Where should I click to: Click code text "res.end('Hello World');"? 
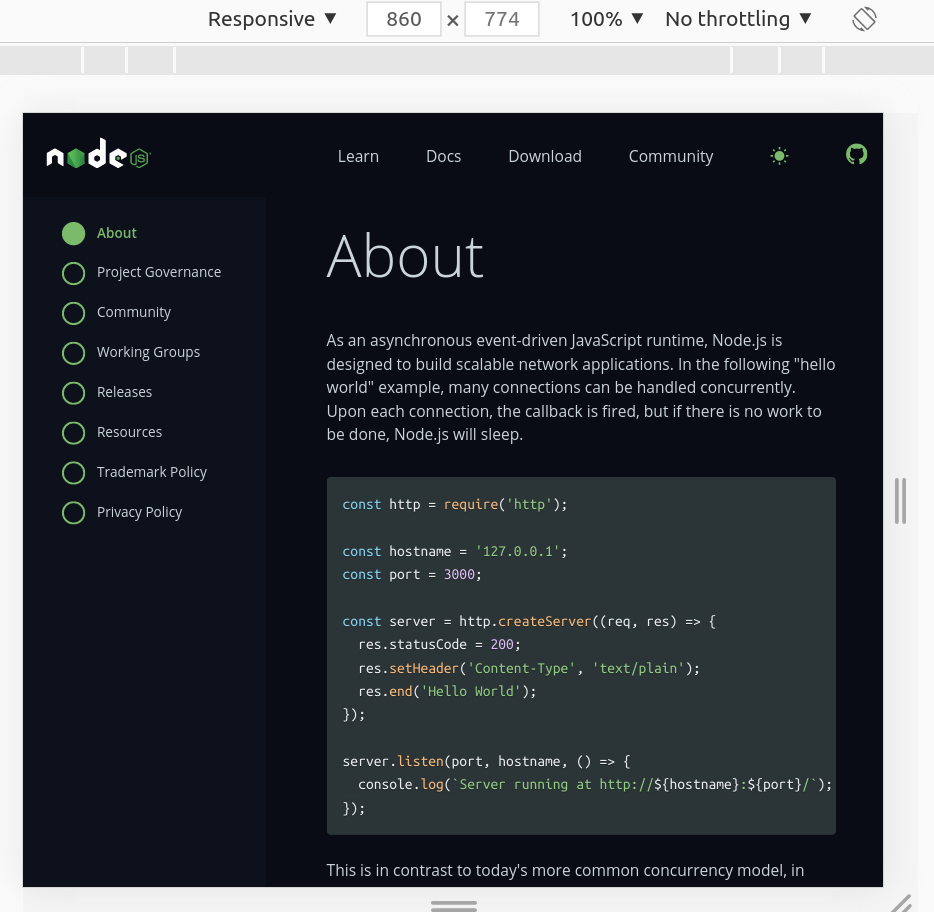[447, 691]
